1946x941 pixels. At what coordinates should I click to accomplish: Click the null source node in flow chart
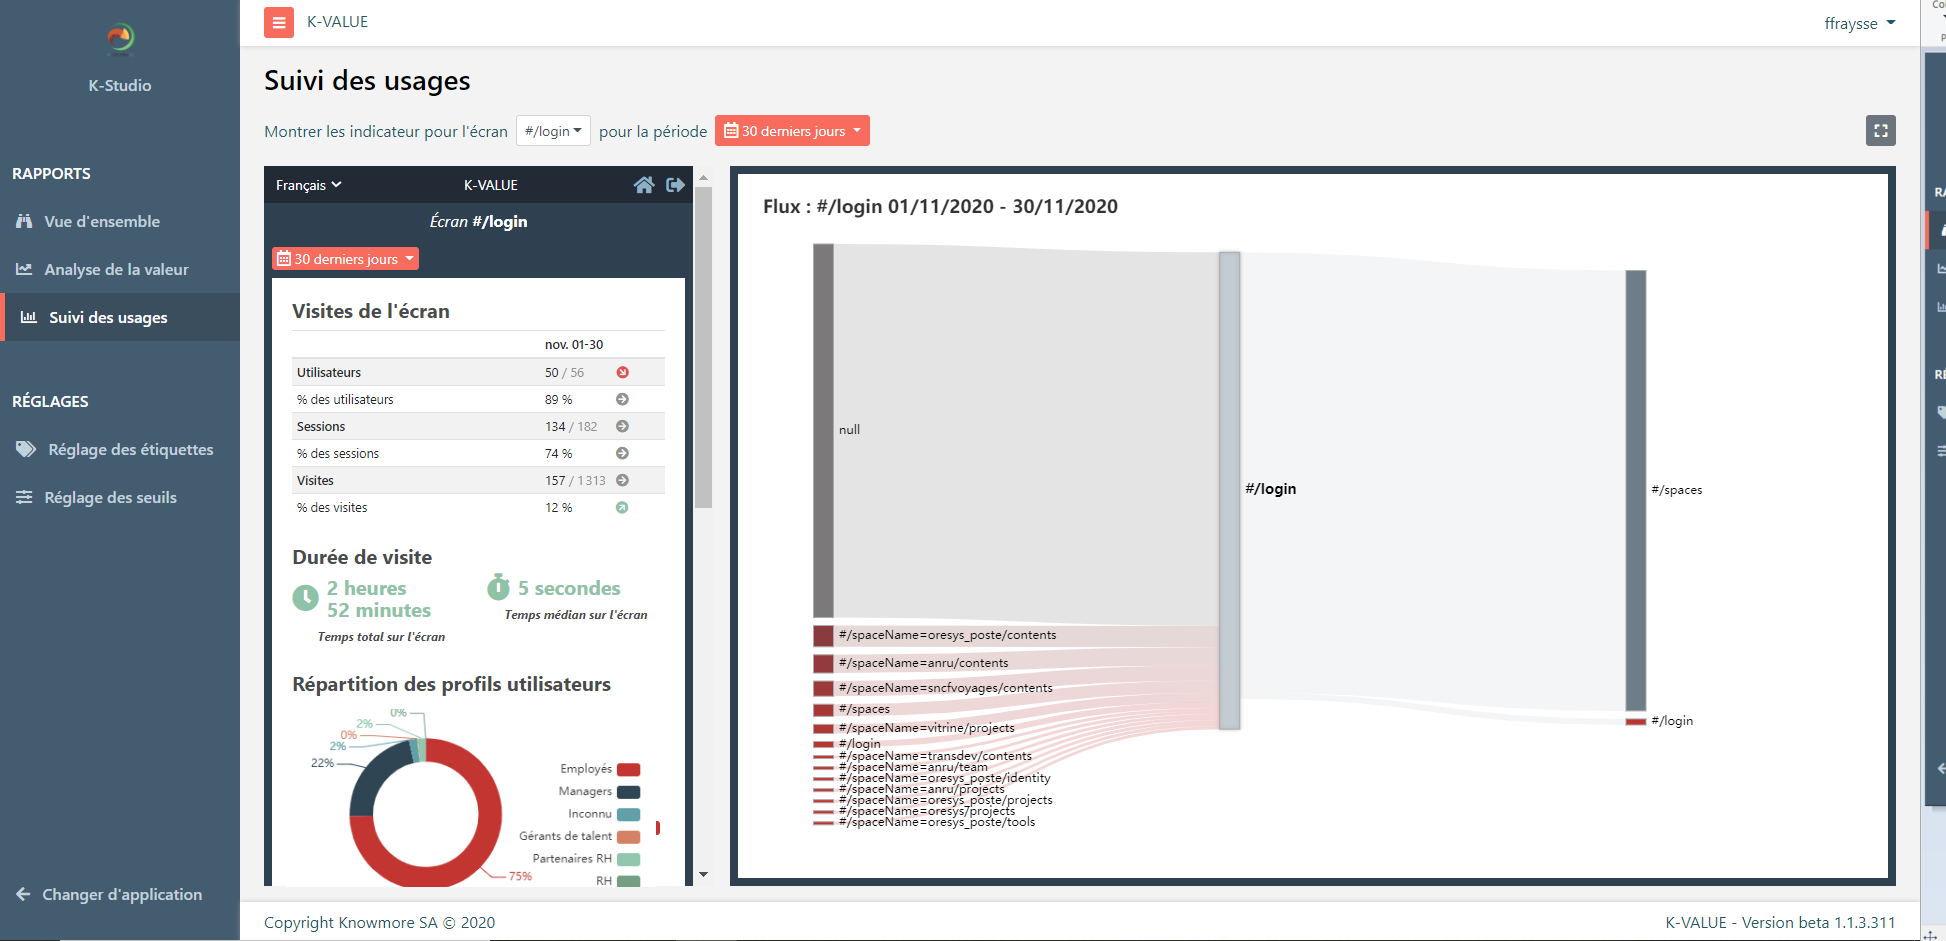coord(823,430)
